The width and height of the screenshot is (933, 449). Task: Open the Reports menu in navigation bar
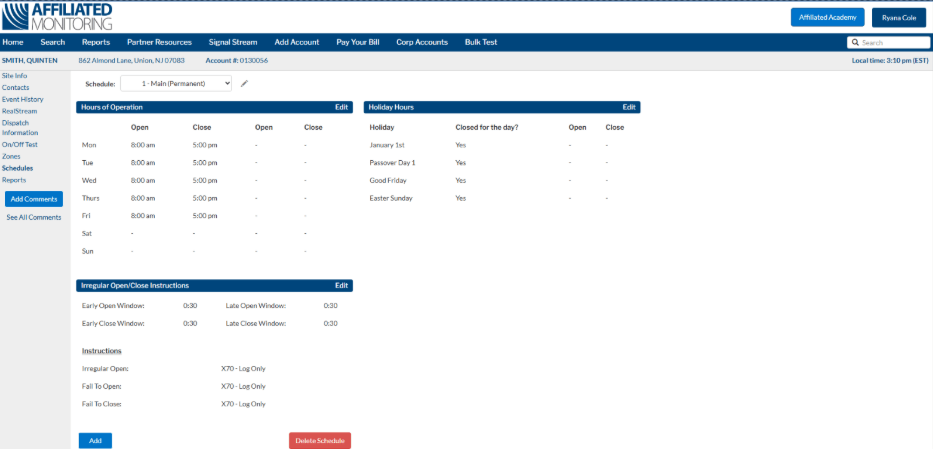[x=96, y=43]
